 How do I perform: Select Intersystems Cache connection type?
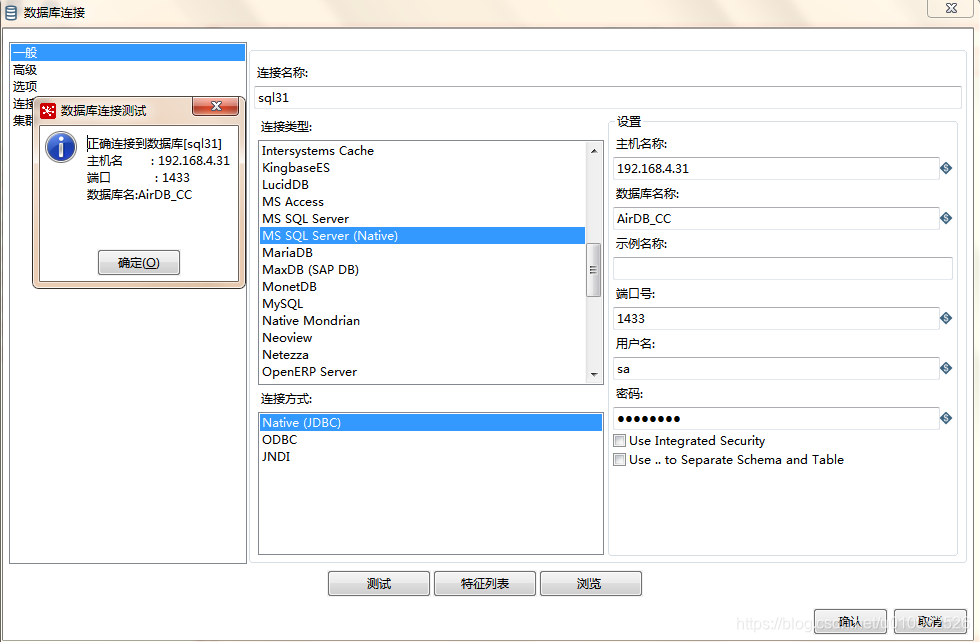coord(422,151)
